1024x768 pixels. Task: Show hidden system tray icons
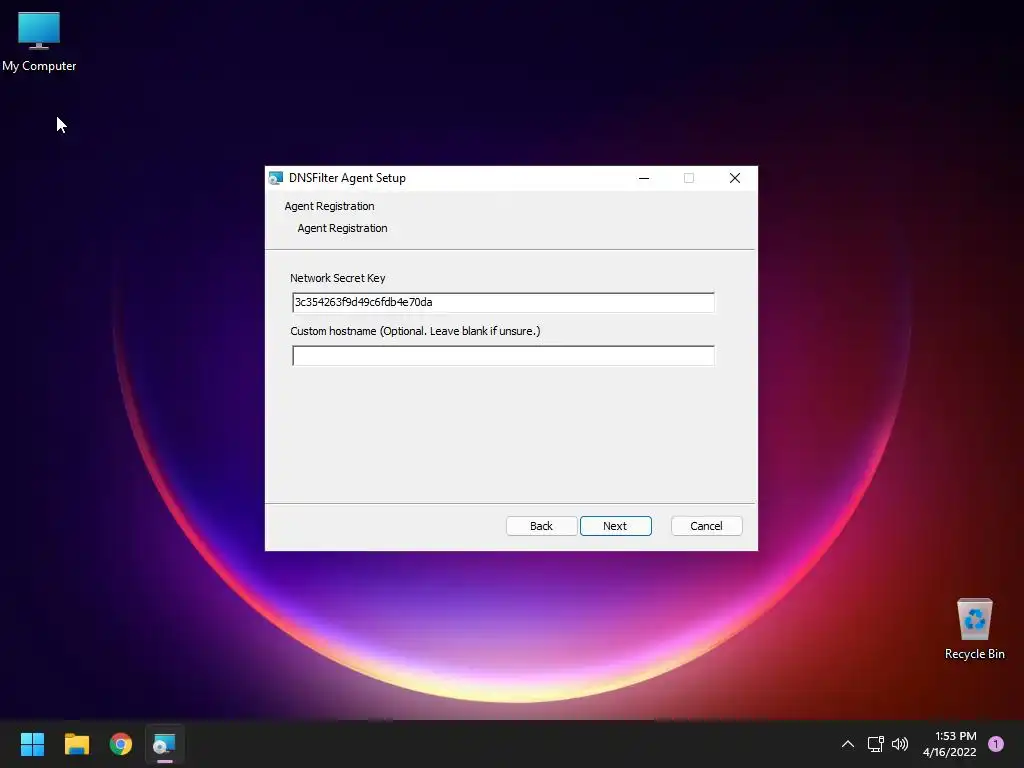pos(848,744)
